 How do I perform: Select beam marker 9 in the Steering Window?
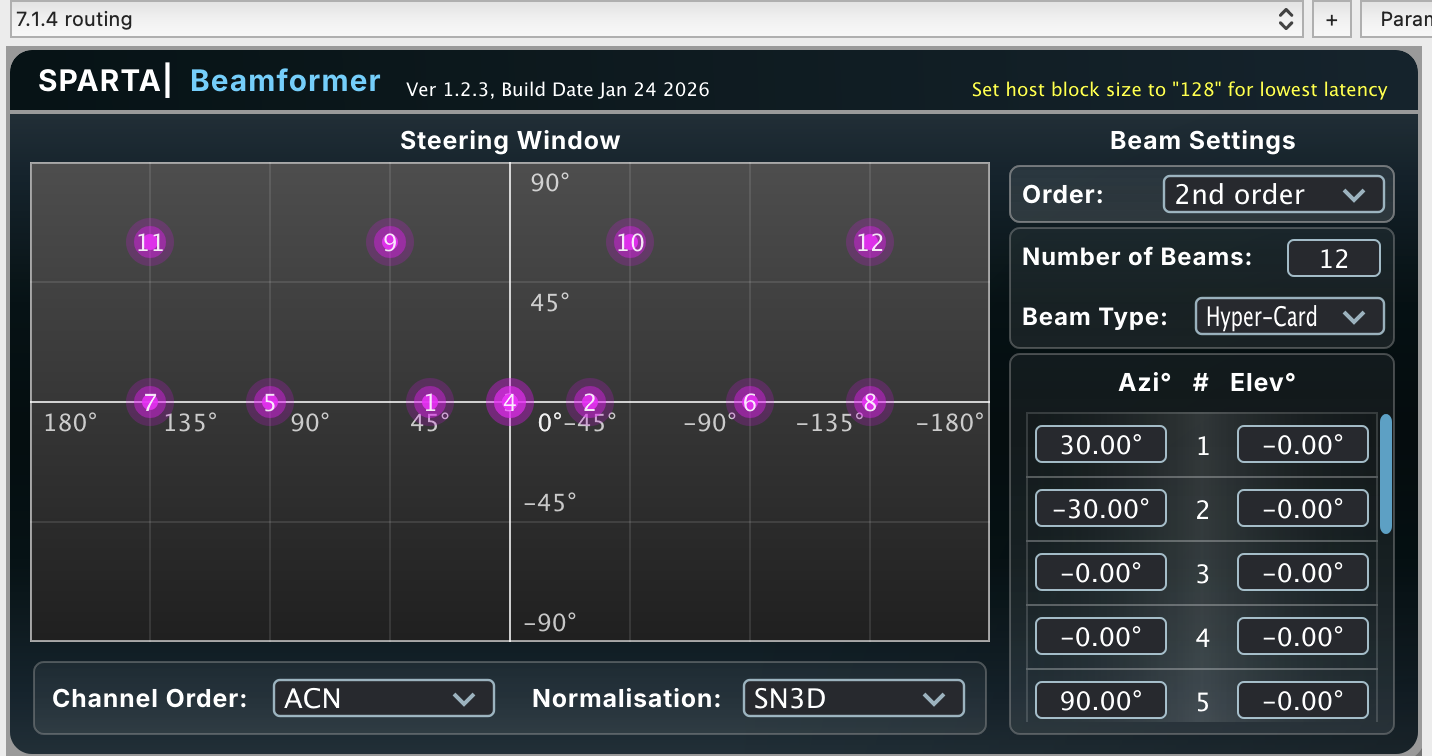390,242
